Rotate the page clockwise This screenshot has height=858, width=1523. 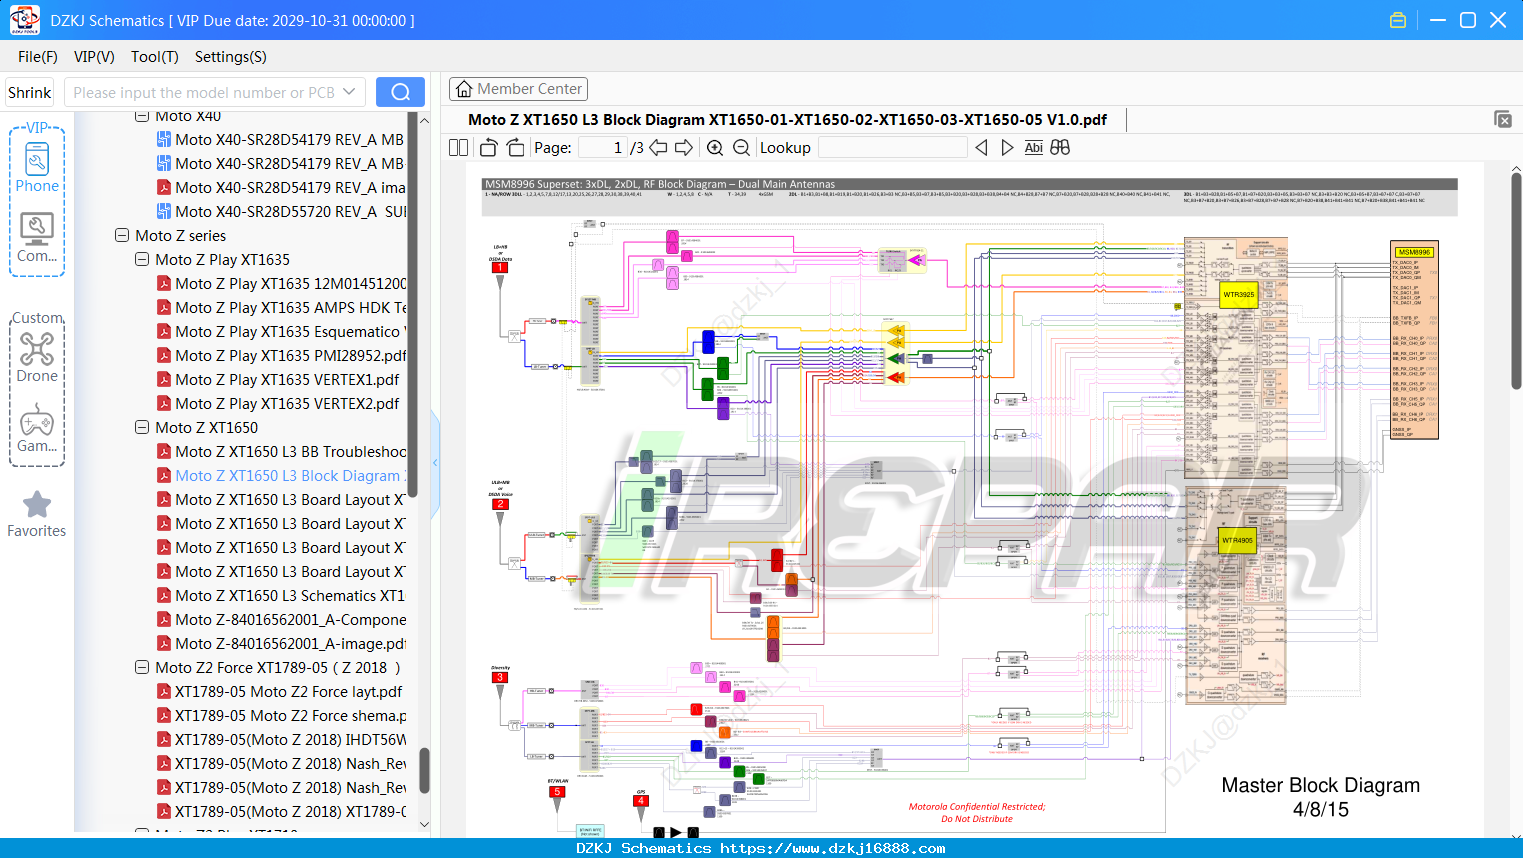pos(515,148)
